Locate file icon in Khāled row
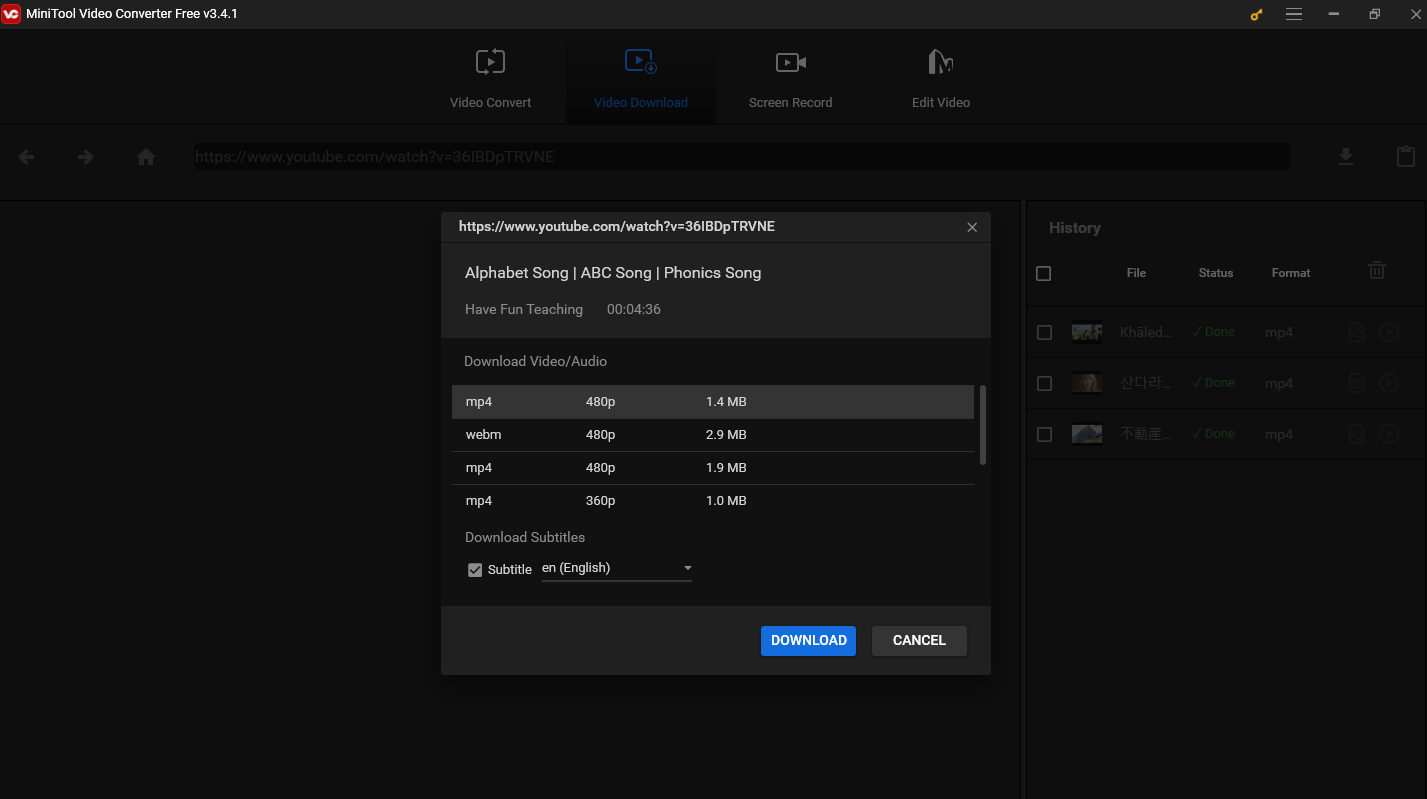1427x799 pixels. click(1357, 332)
